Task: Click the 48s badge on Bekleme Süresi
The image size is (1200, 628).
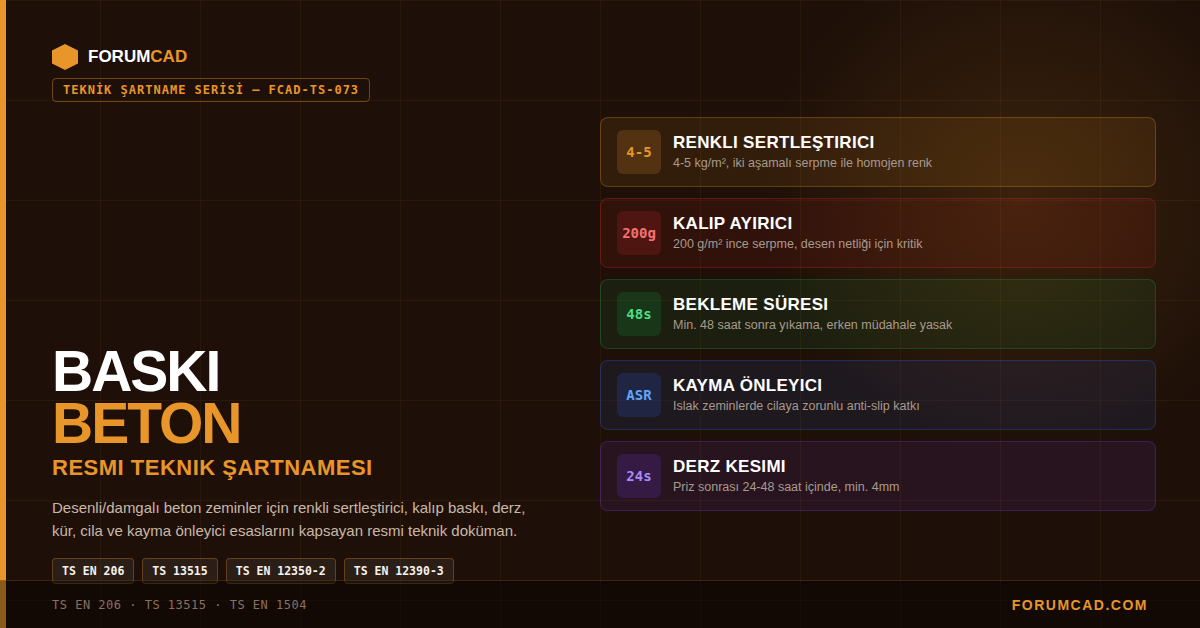Action: [639, 314]
